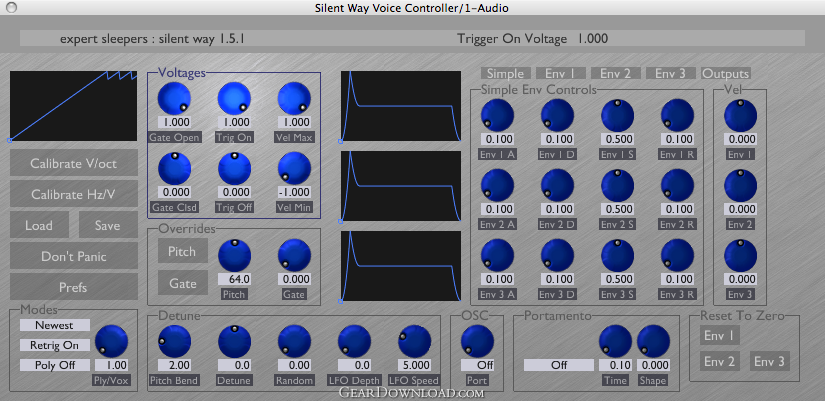Click the Trig Off voltage knob
Viewport: 825px width, 401px height.
[234, 168]
